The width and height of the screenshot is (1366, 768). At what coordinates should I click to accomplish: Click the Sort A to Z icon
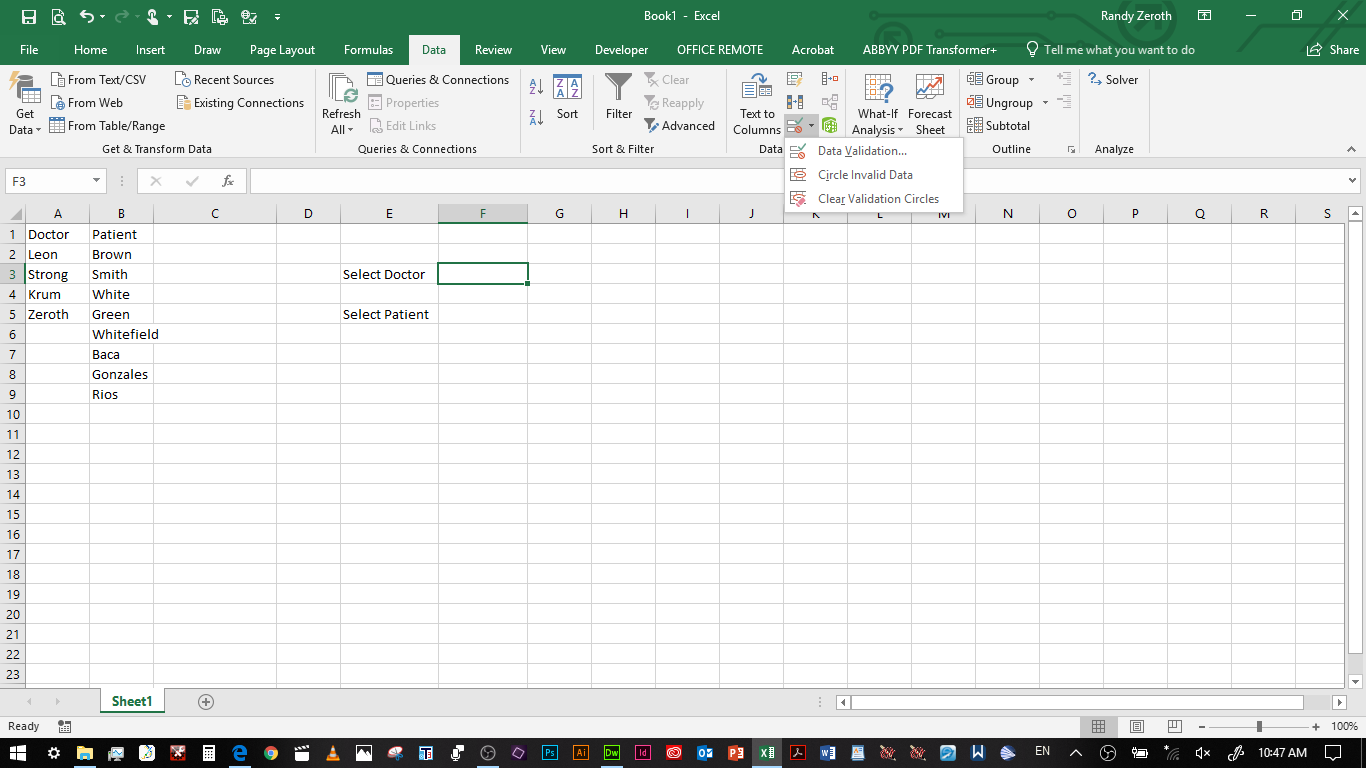point(536,87)
